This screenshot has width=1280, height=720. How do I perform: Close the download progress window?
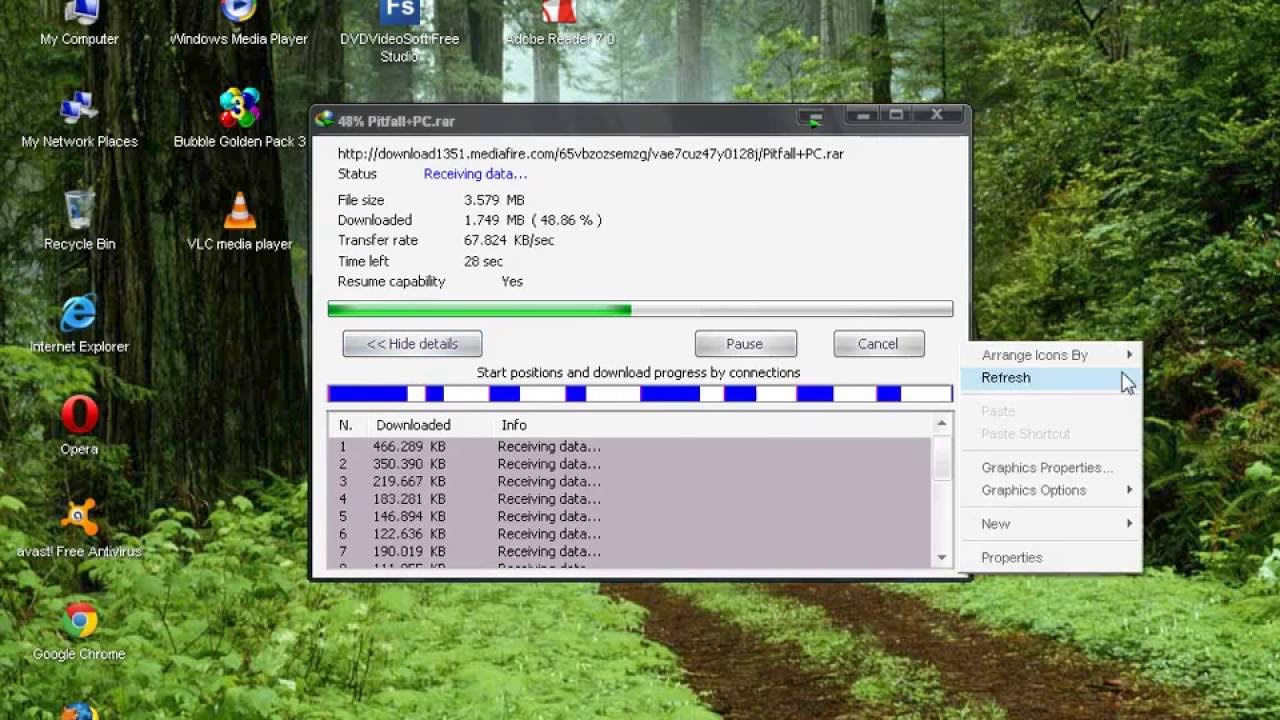(936, 116)
